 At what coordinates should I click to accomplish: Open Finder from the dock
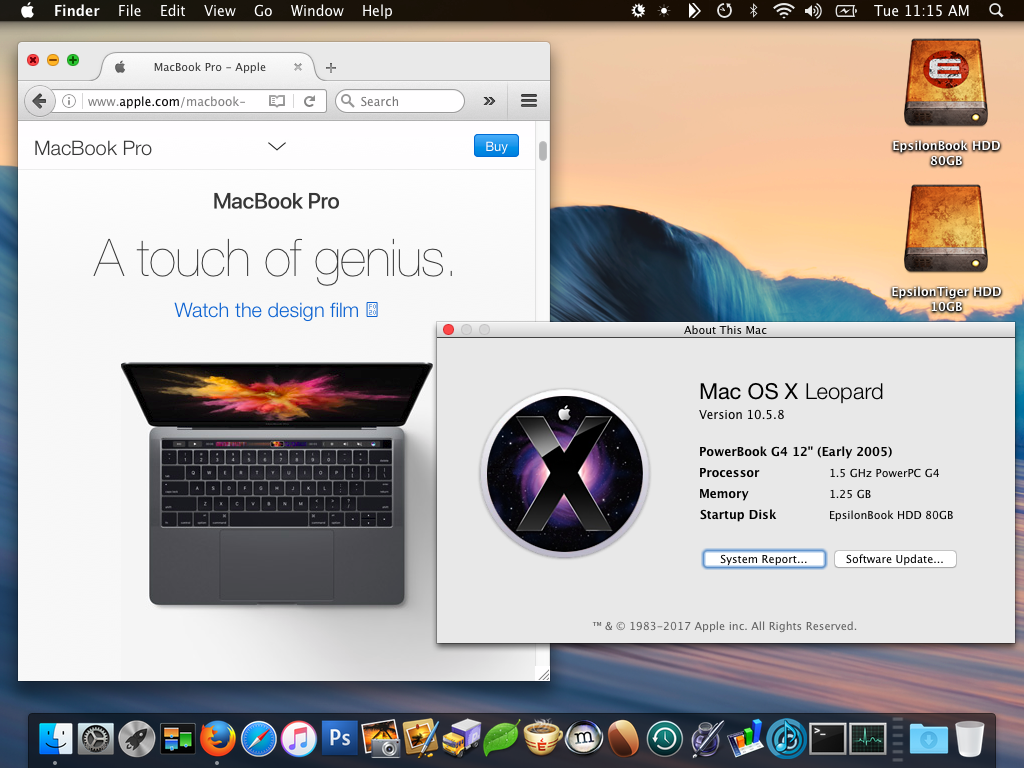[56, 739]
